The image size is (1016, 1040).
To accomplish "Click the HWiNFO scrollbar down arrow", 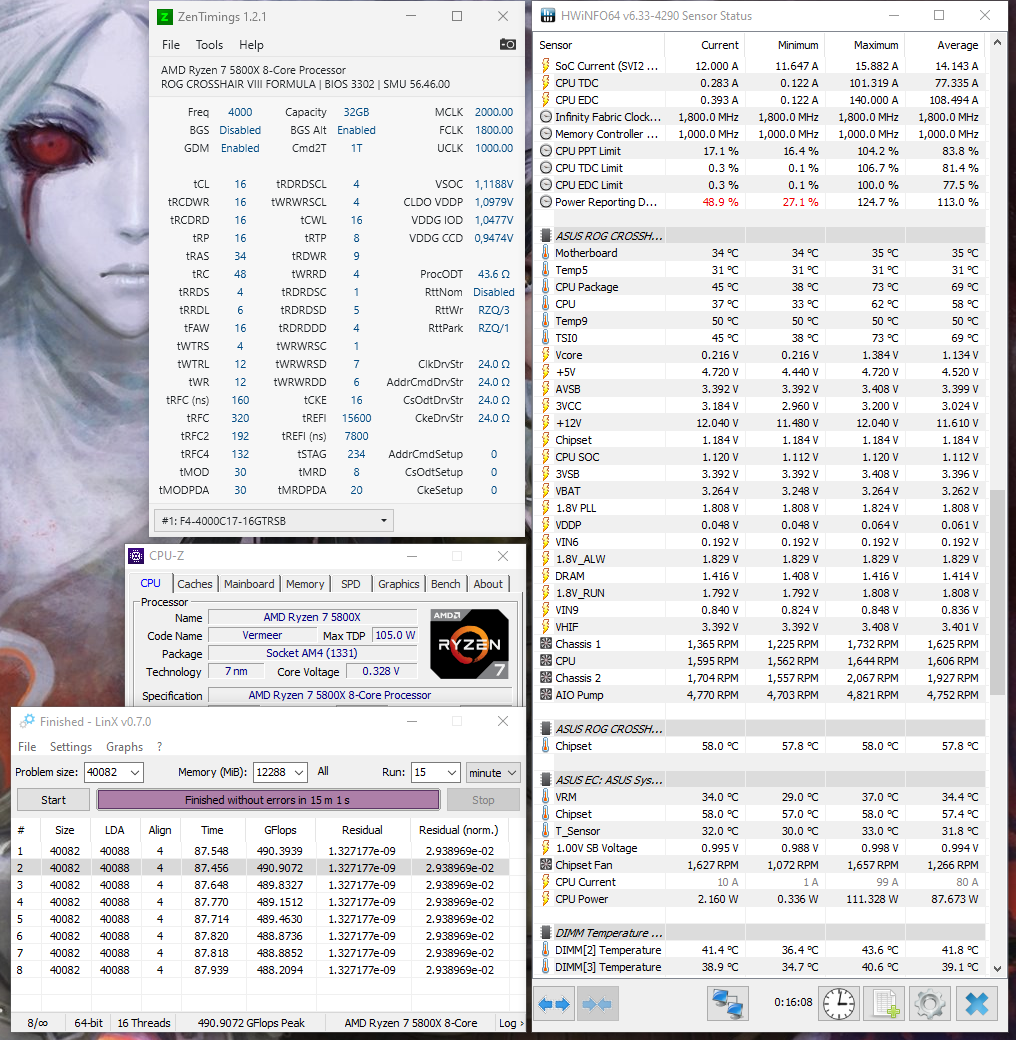I will (997, 968).
